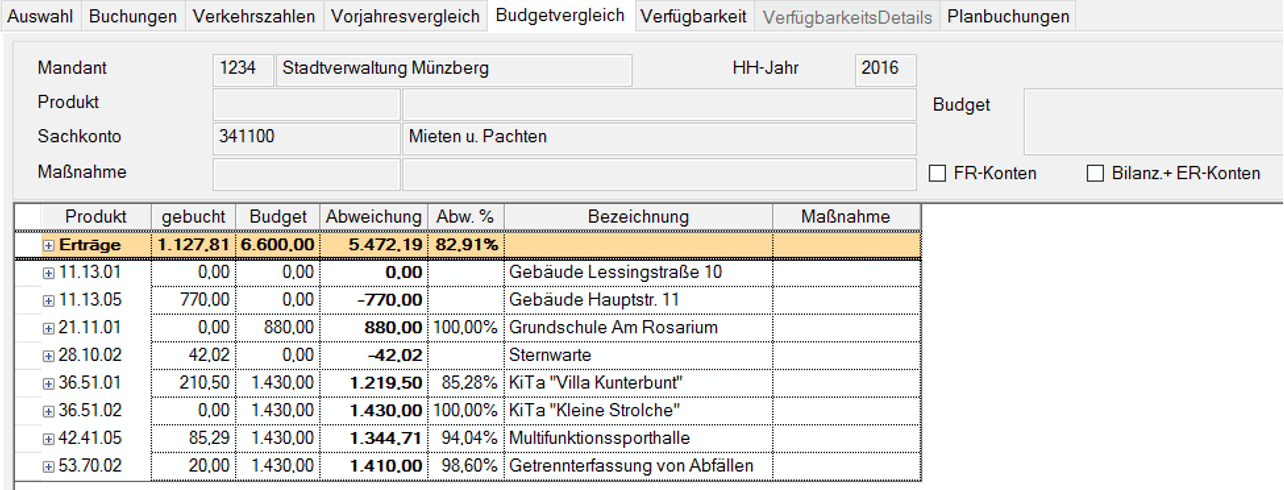Image resolution: width=1284 pixels, height=490 pixels.
Task: Select the Sternwarte table cell
Action: [x=638, y=355]
